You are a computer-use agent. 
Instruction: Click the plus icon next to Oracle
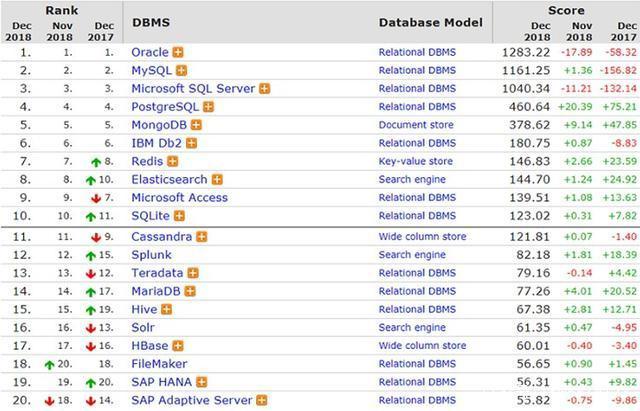pos(178,52)
